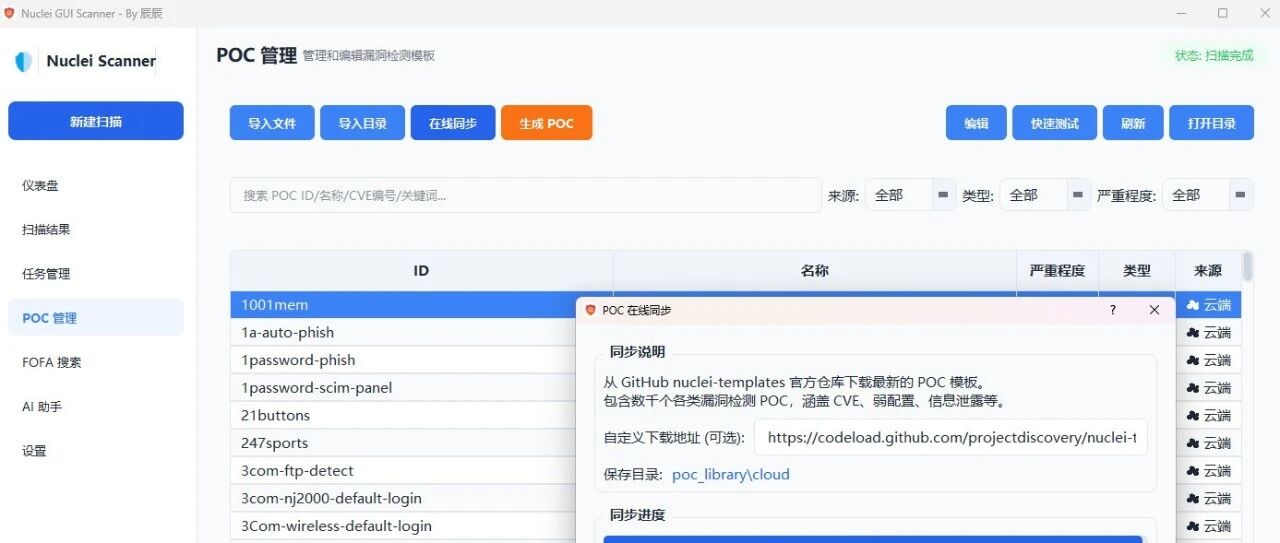Click cloud icon in 247sports row
This screenshot has height=543, width=1280.
[1192, 443]
